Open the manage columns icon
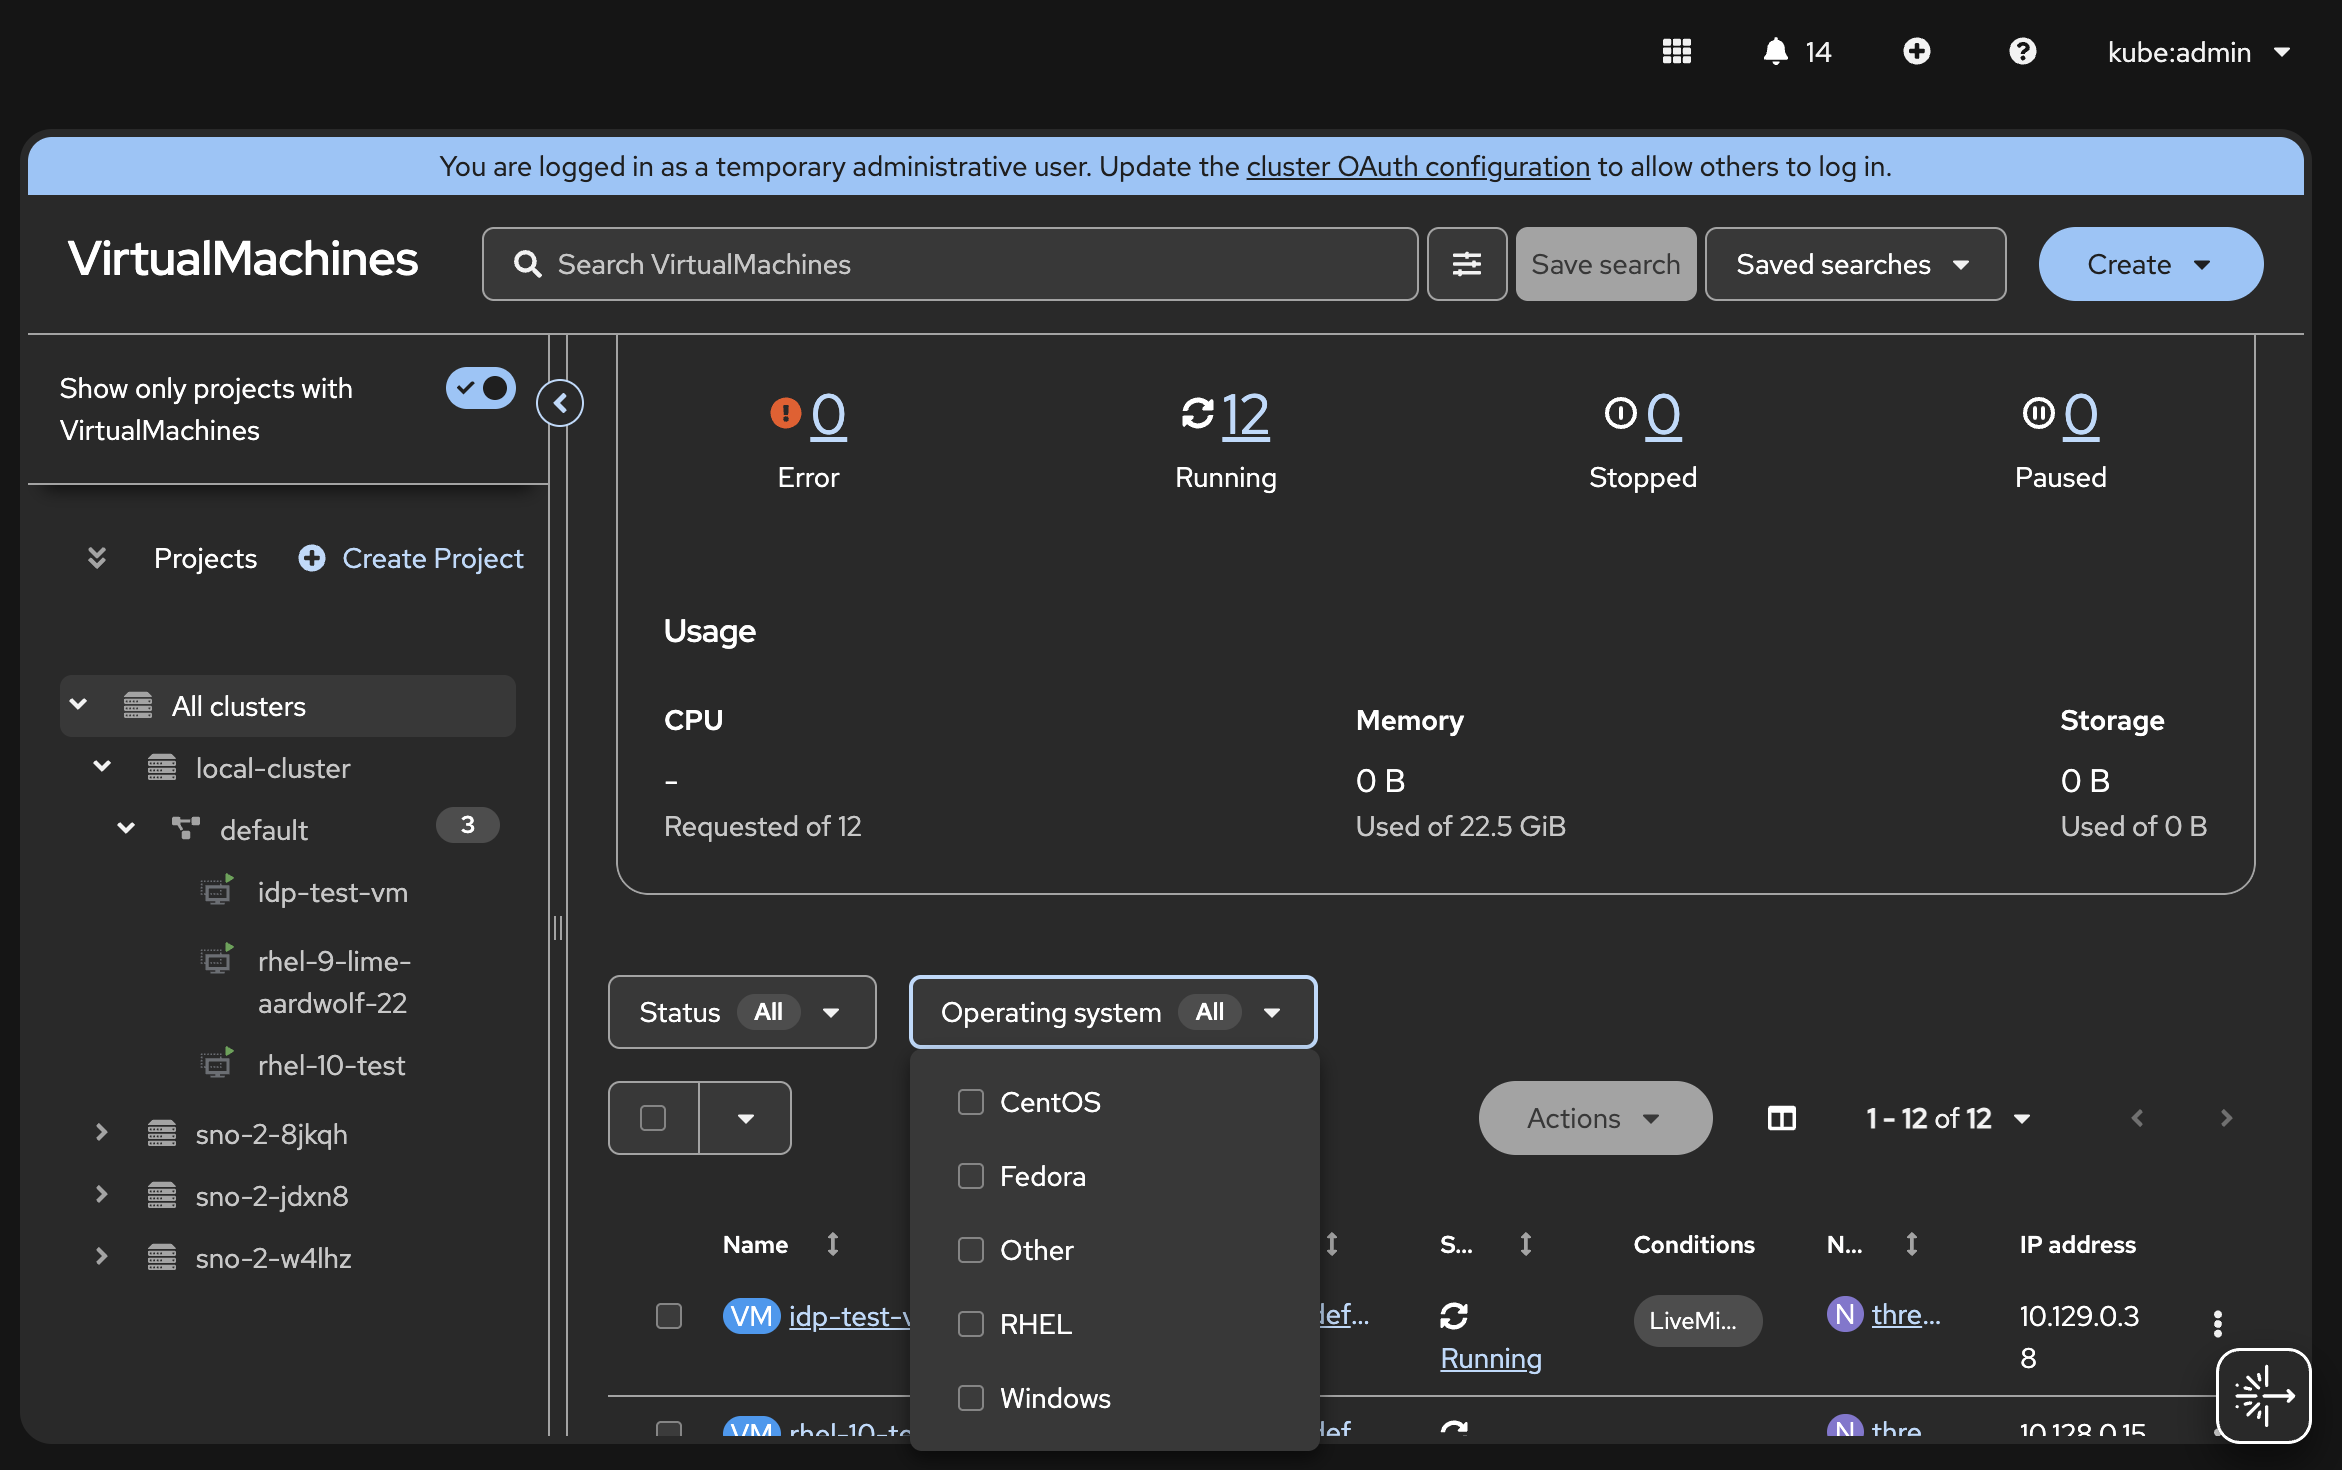 click(1781, 1118)
